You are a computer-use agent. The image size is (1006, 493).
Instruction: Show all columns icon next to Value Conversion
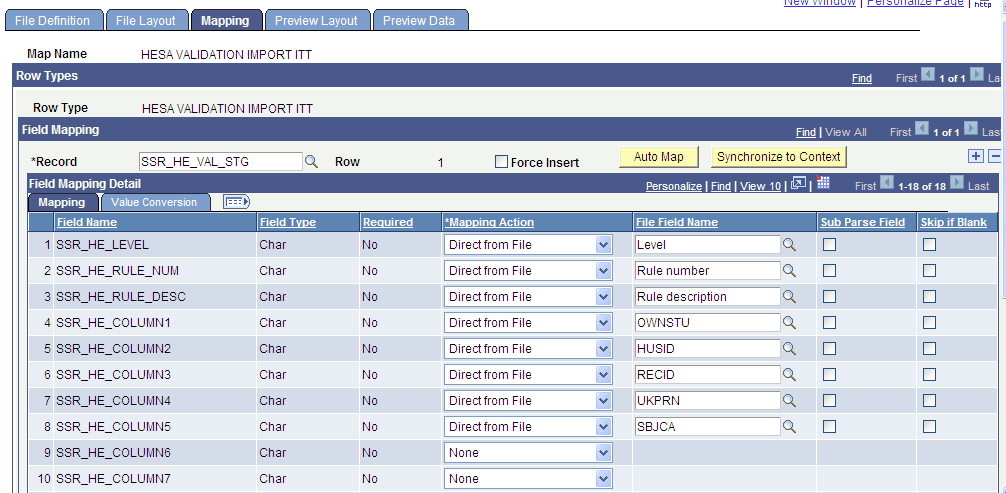pos(236,202)
